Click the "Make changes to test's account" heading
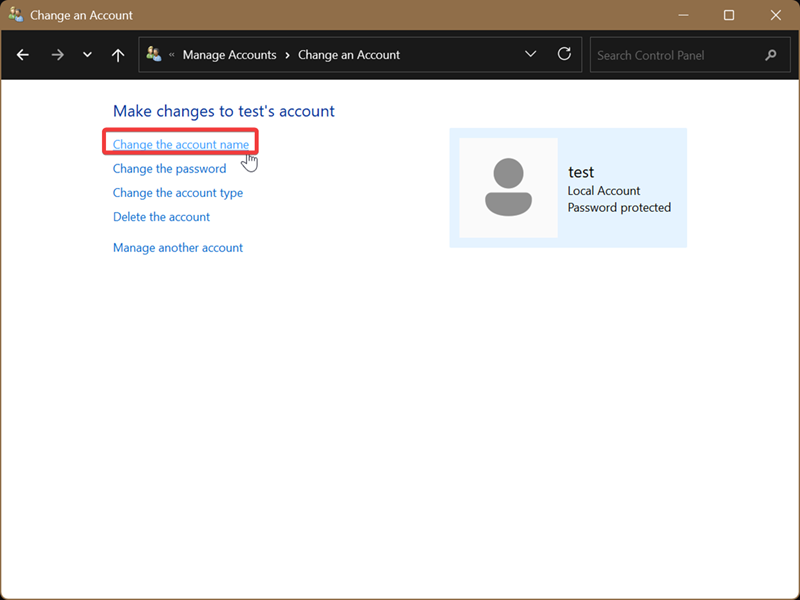 coord(223,111)
